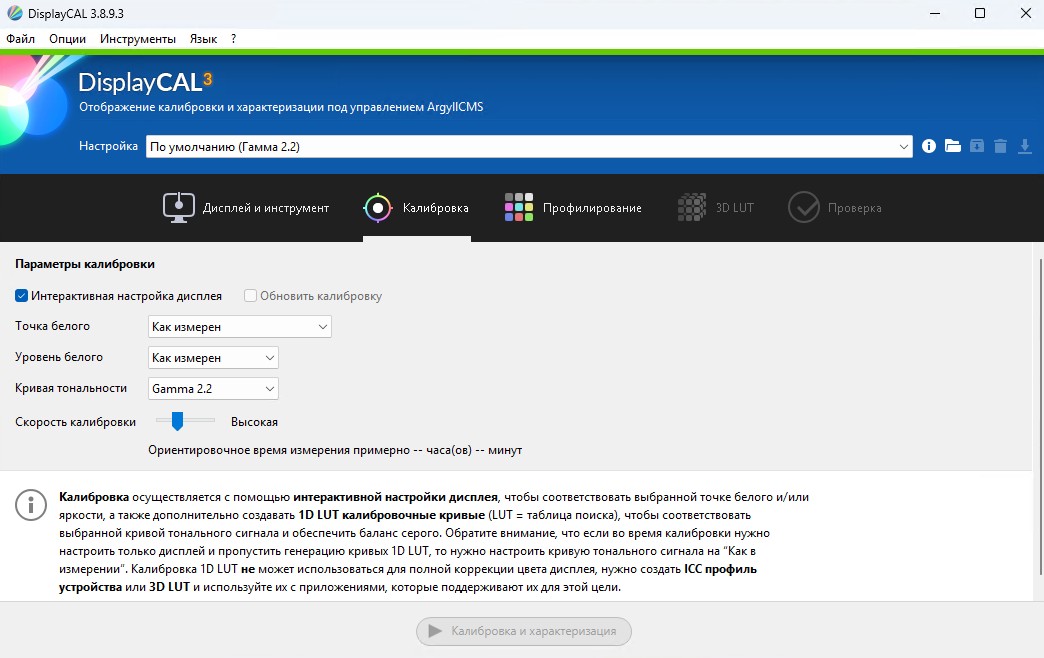Click the settings info icon
1044x658 pixels.
tap(929, 147)
